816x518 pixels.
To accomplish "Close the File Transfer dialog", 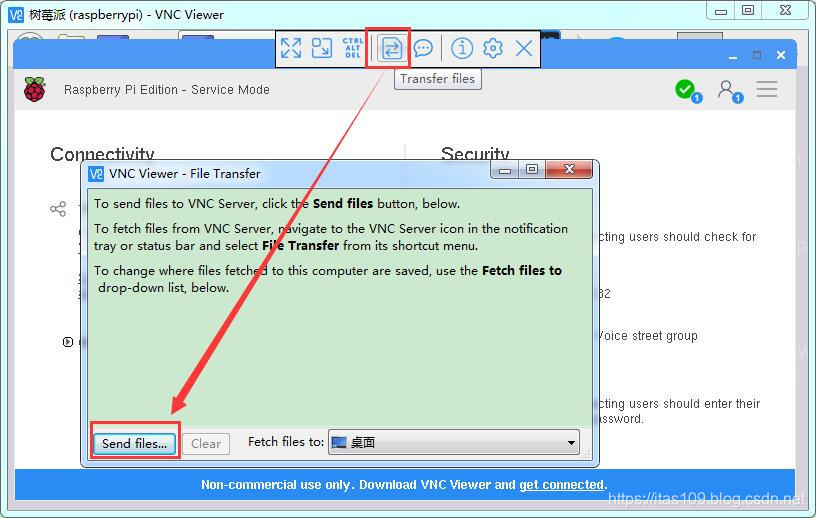I will point(569,170).
